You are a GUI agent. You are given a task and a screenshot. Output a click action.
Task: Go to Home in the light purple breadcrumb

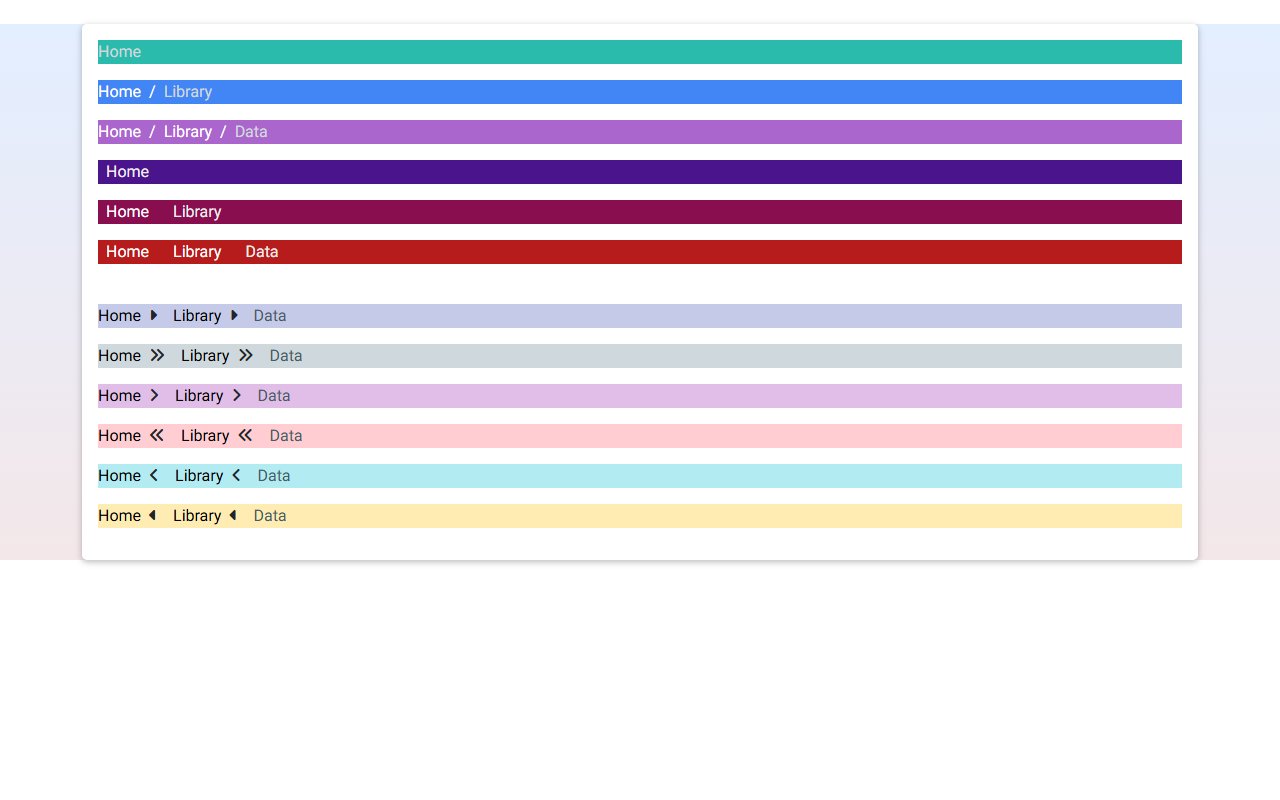[x=119, y=132]
